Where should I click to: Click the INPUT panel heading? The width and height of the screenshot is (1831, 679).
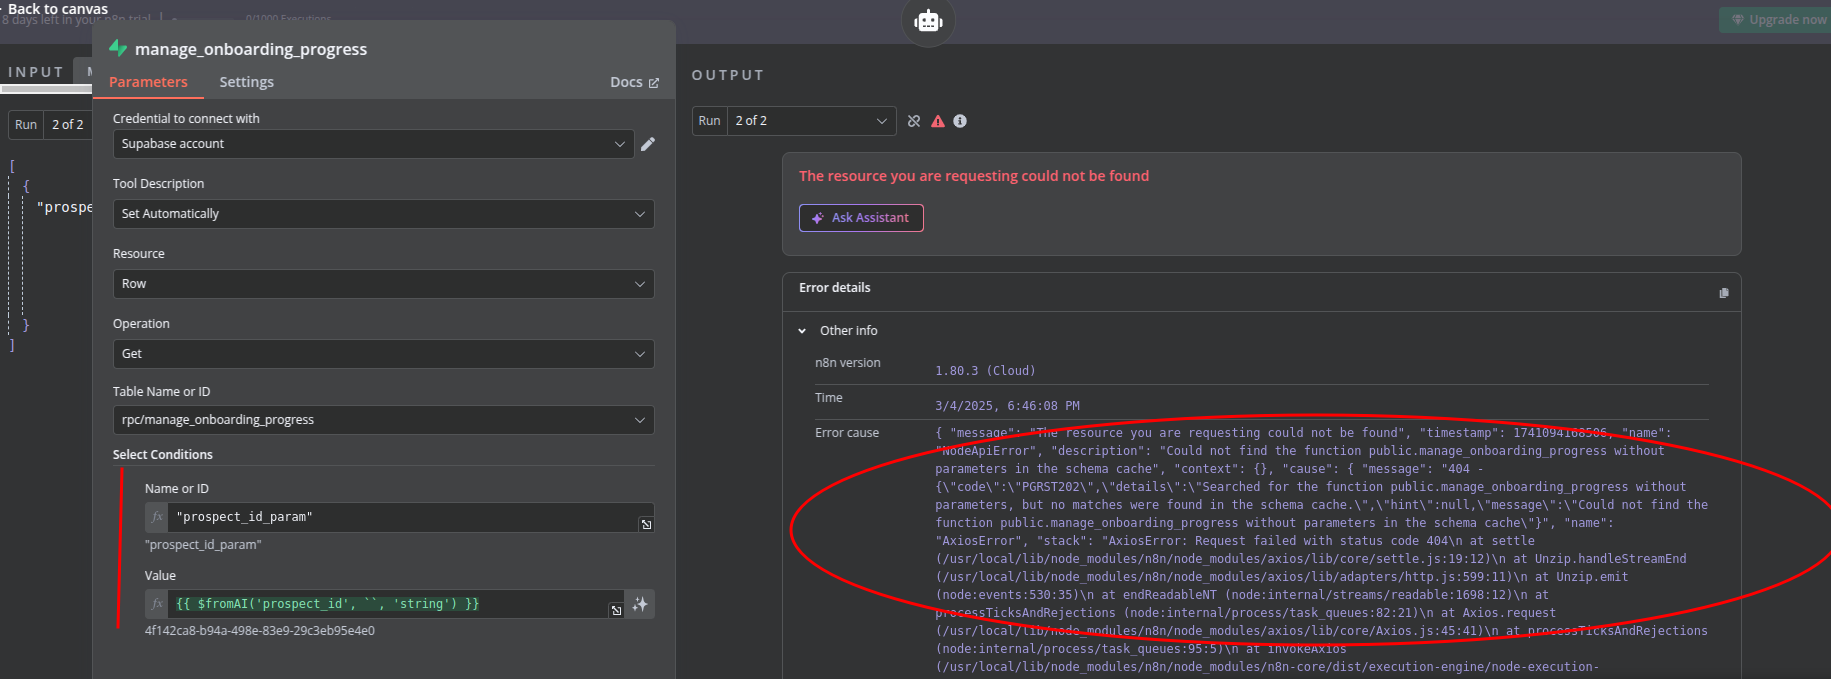point(36,72)
